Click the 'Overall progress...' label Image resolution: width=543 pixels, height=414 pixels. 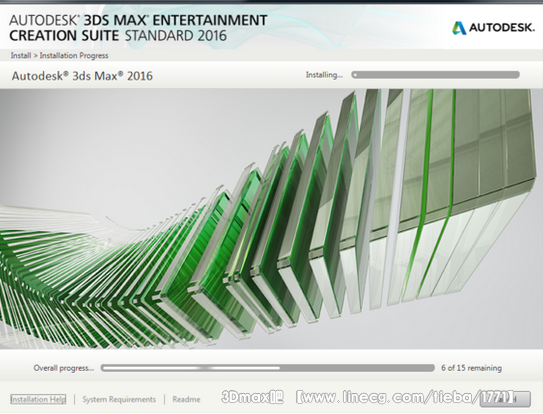(x=64, y=368)
